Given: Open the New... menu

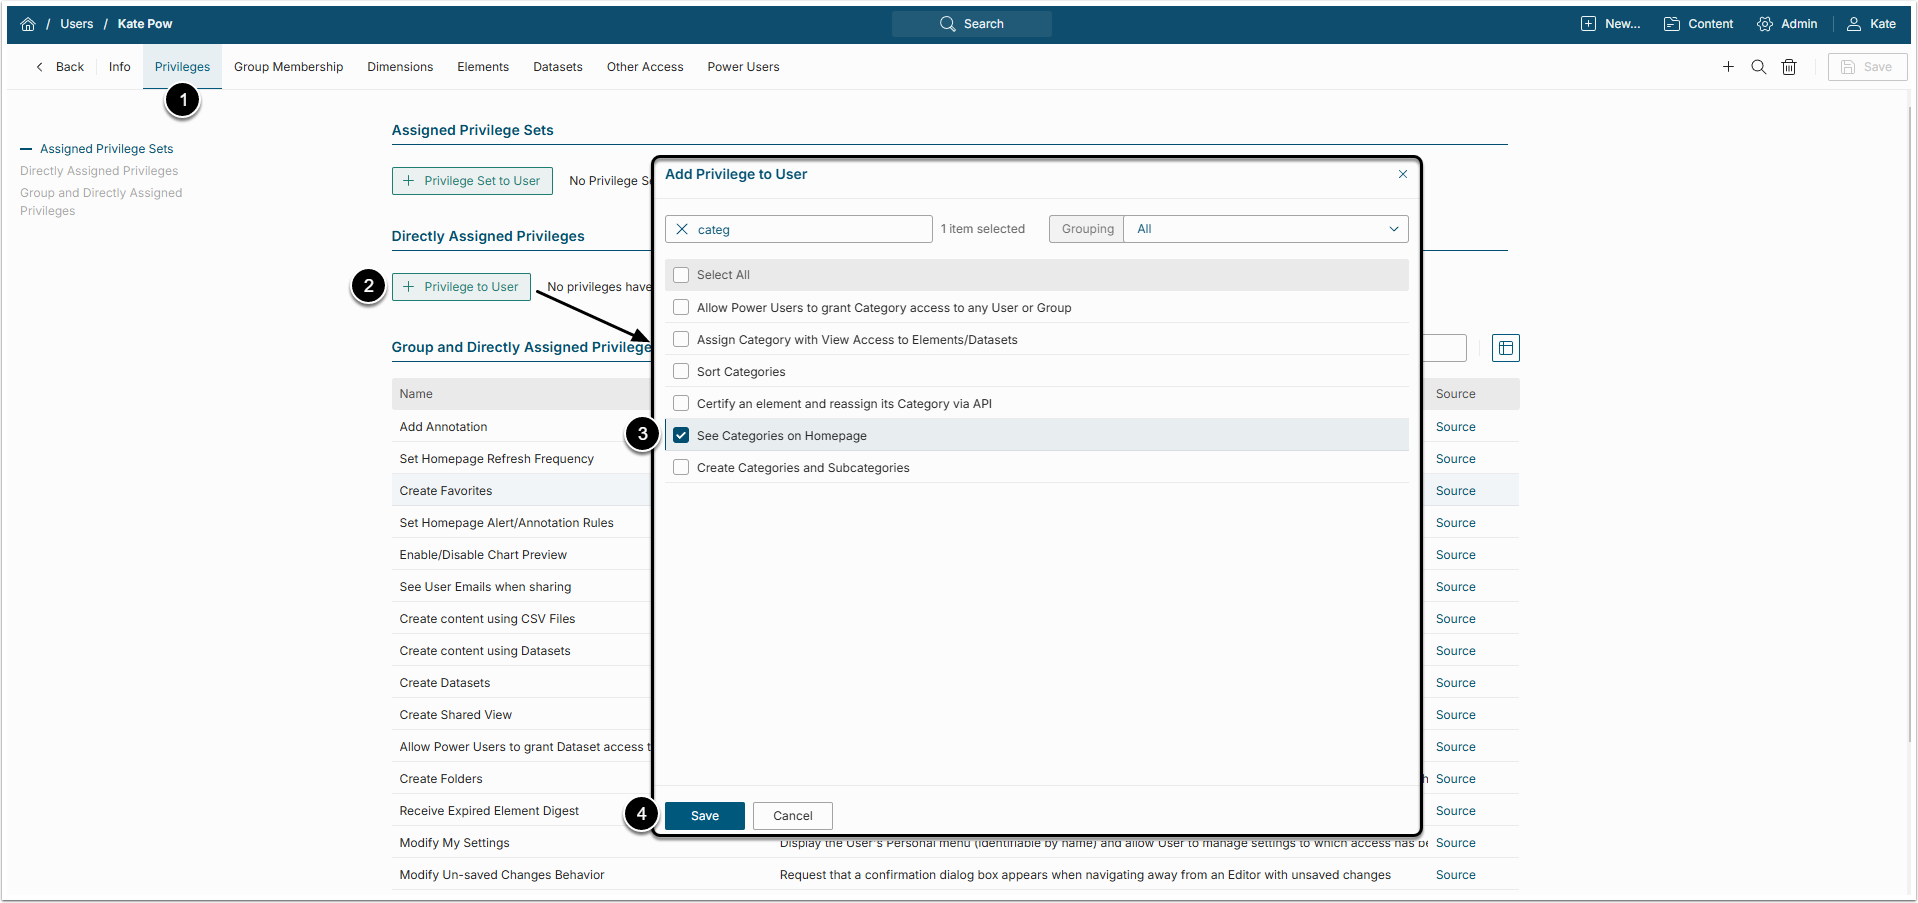Looking at the screenshot, I should point(1610,24).
